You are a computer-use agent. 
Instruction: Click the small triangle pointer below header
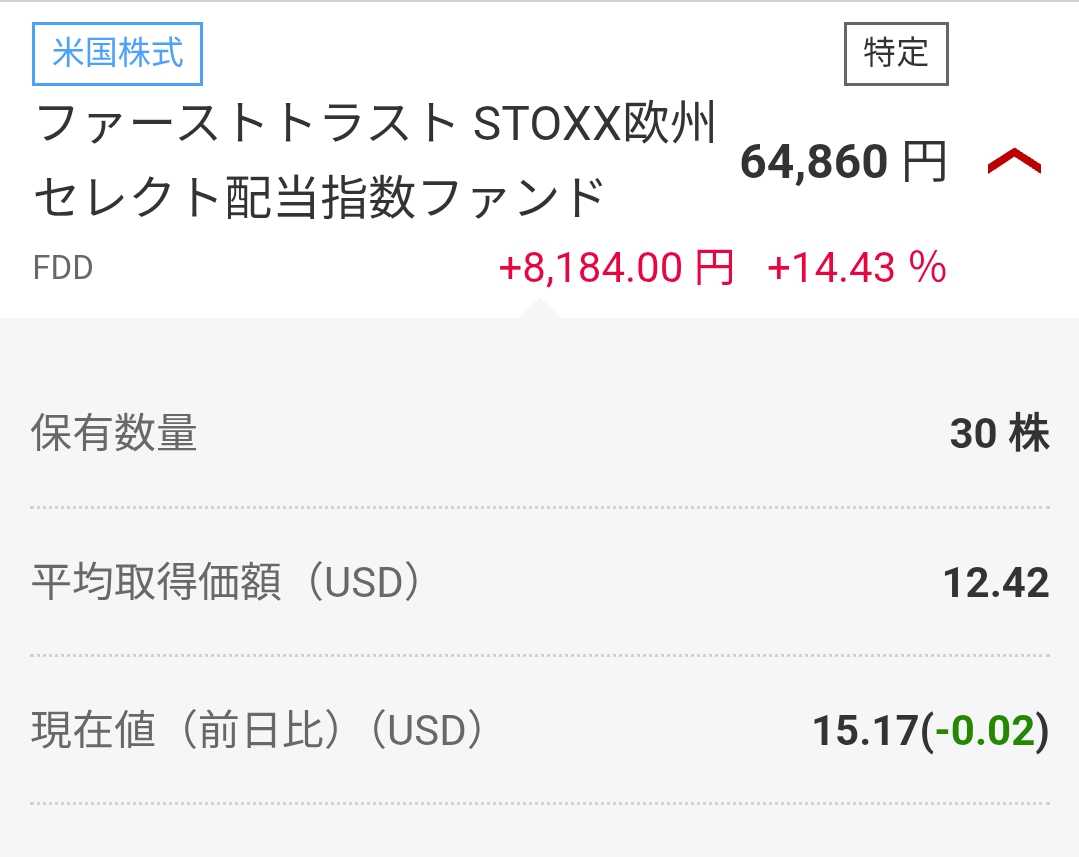tap(539, 308)
